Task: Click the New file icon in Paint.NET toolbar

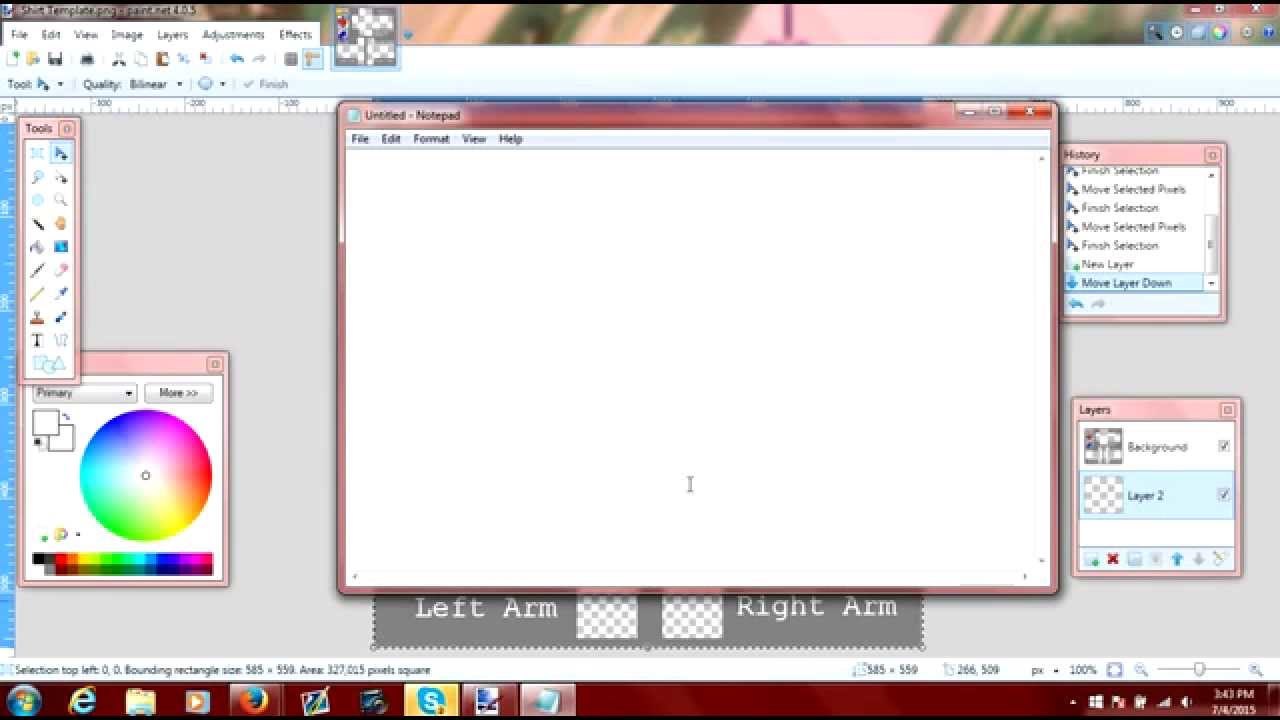Action: point(14,59)
